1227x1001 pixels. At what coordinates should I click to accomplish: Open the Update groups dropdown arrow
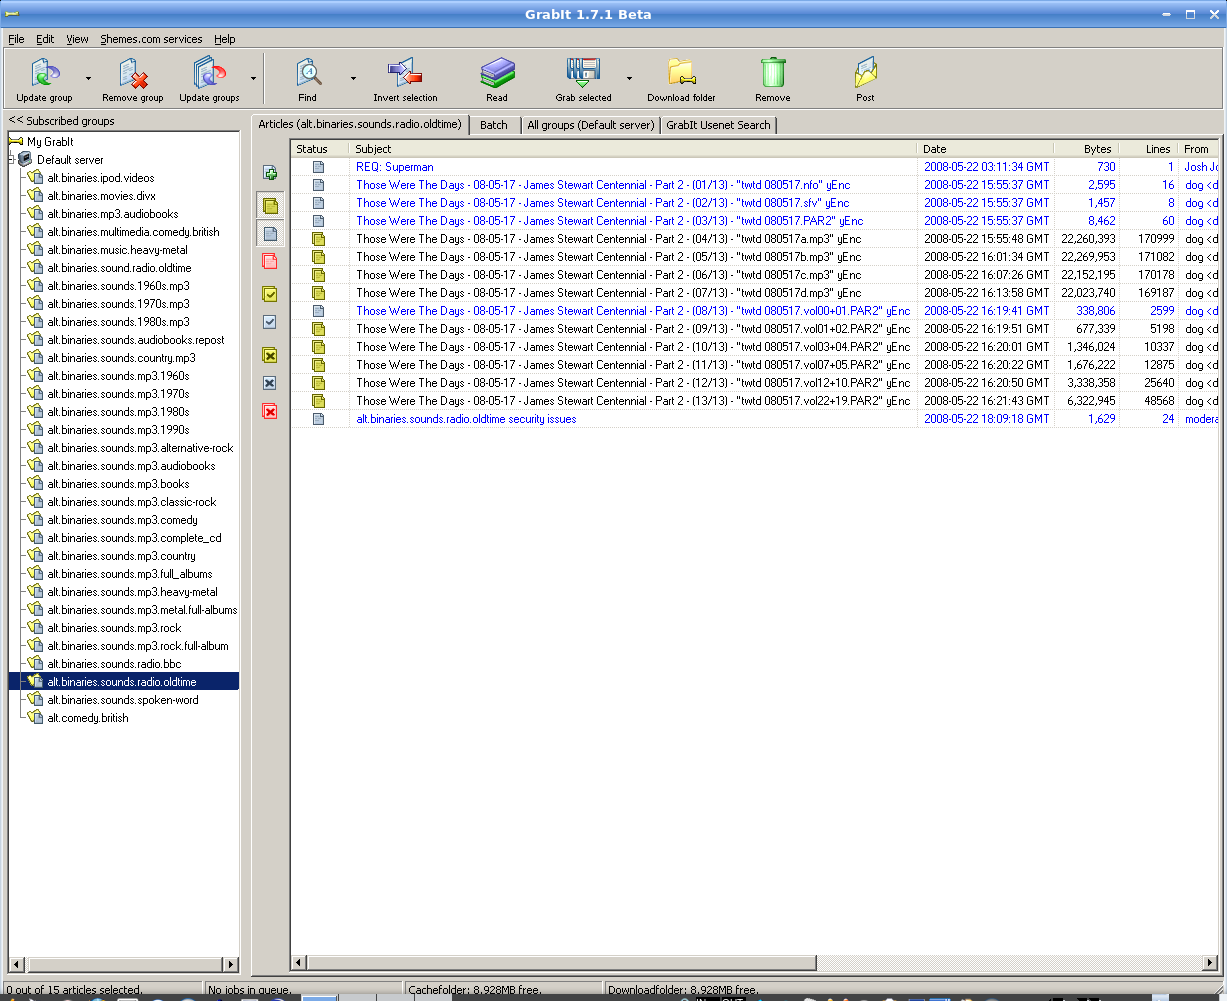pos(253,78)
